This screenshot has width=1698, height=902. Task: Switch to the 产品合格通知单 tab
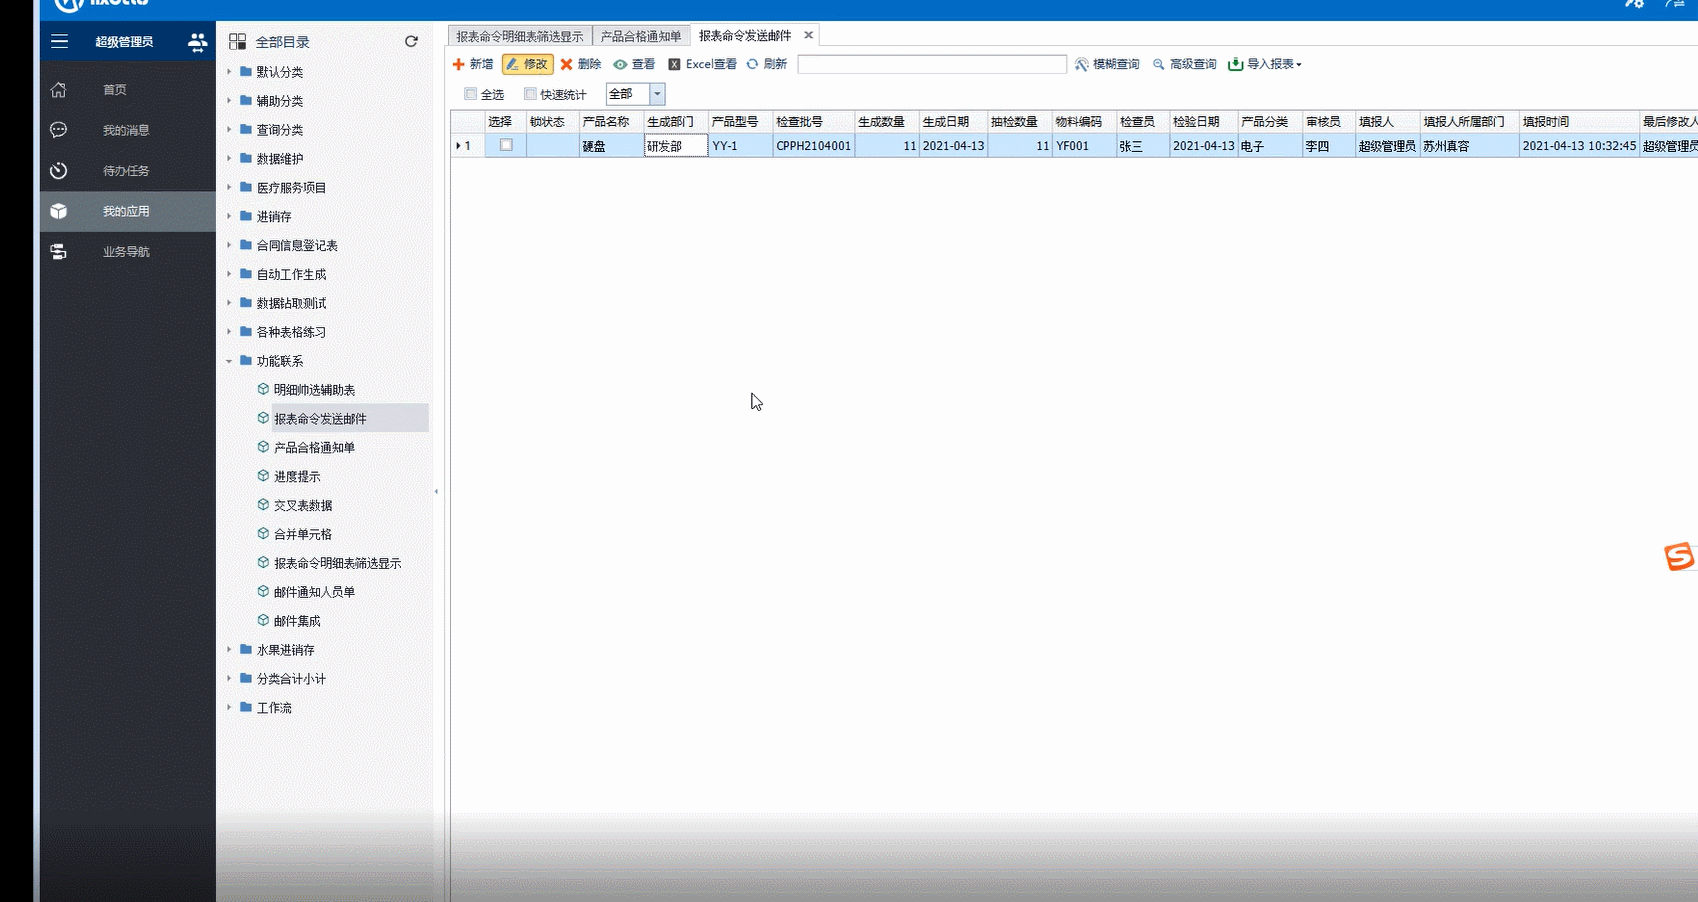click(641, 36)
